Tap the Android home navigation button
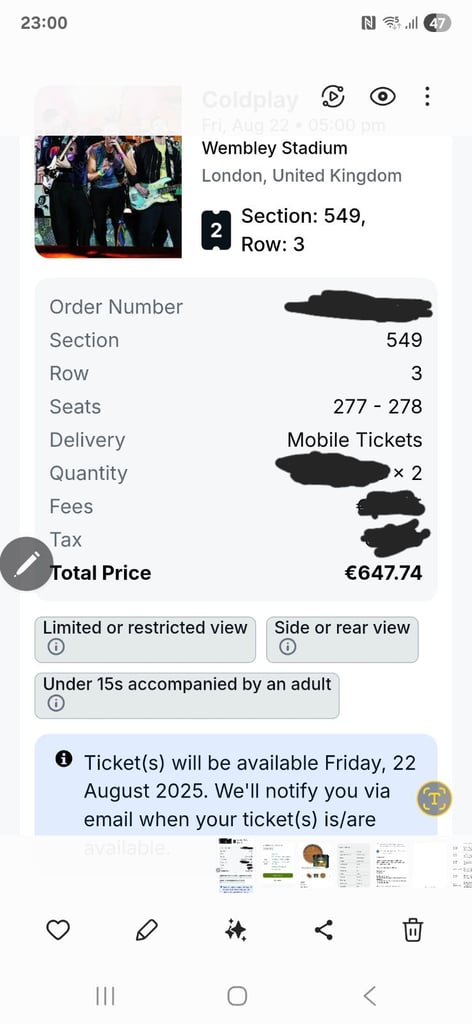Screen dimensions: 472x1024 point(236,996)
